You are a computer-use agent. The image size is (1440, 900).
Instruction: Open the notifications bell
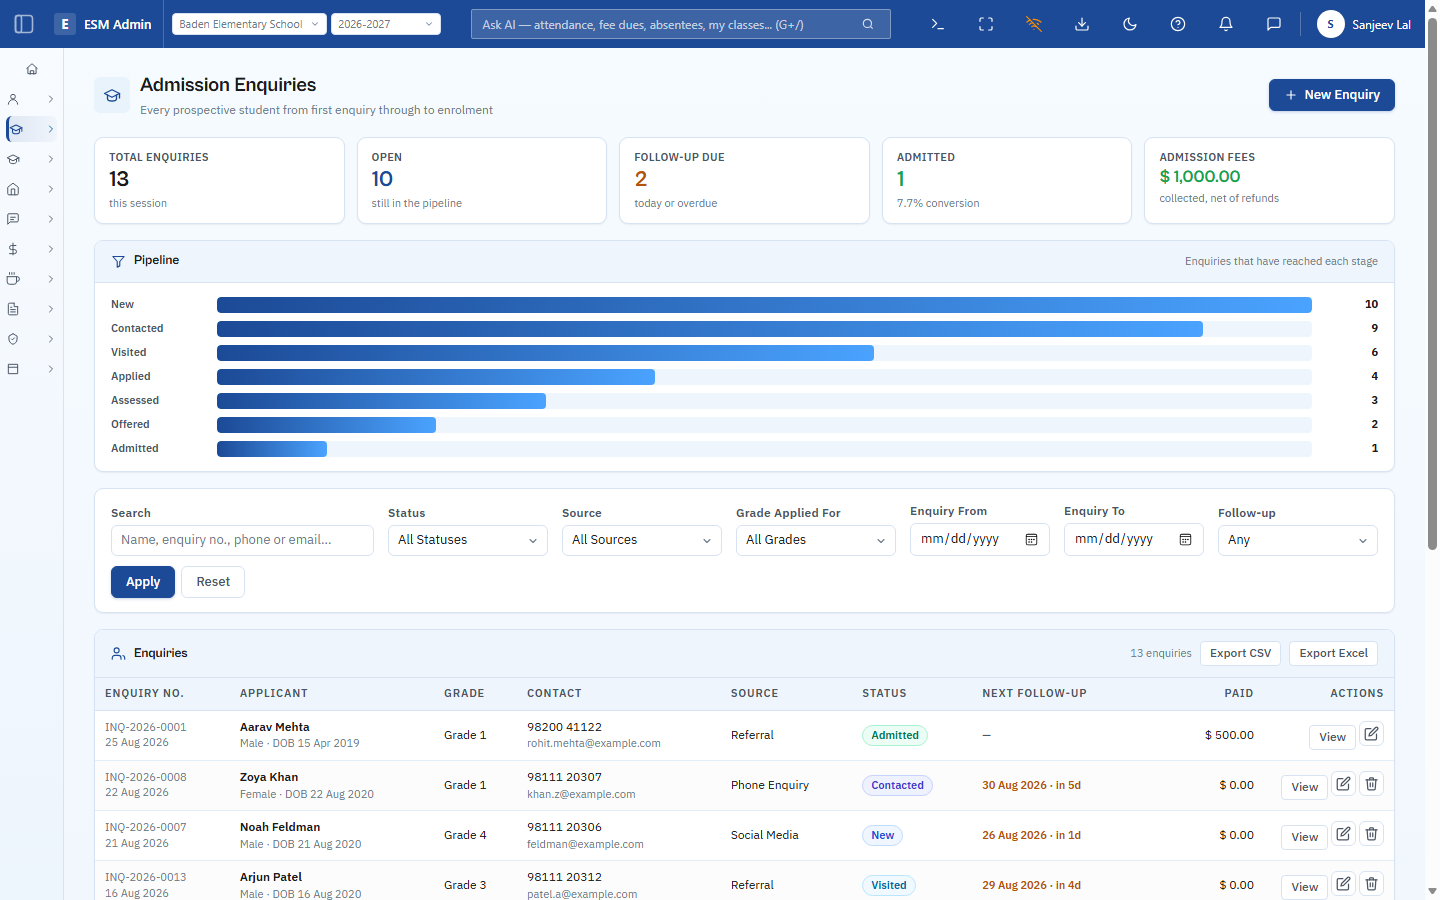point(1226,24)
